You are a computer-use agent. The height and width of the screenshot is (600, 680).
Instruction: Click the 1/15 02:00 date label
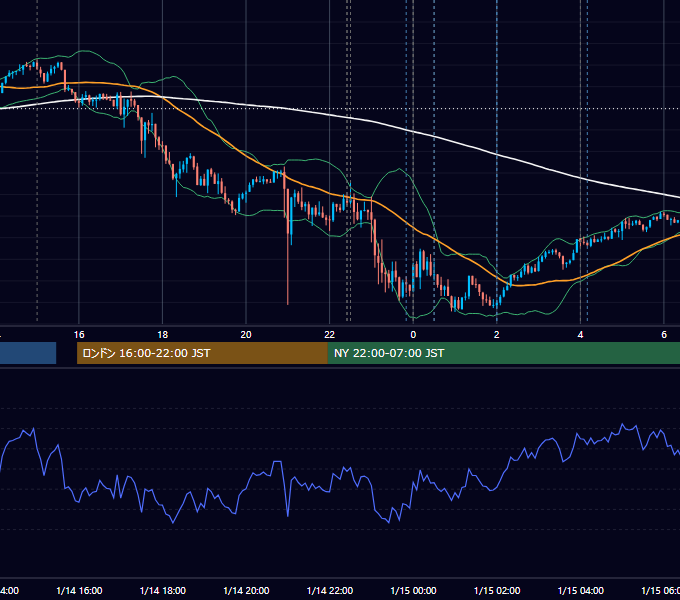click(497, 591)
